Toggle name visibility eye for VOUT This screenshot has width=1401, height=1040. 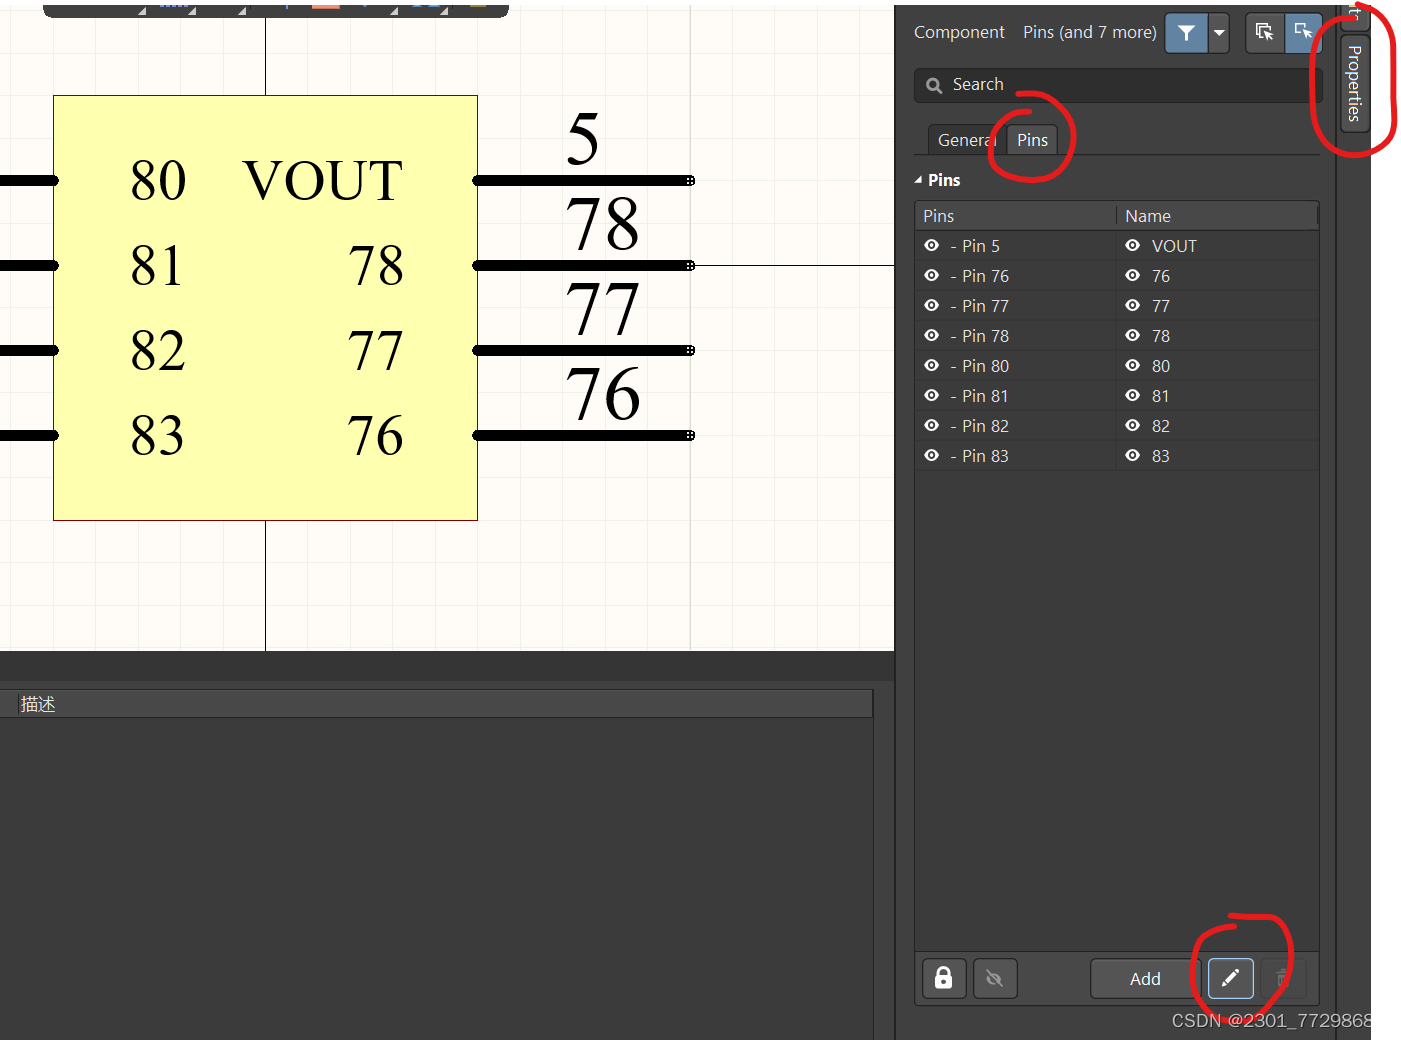pos(1133,246)
